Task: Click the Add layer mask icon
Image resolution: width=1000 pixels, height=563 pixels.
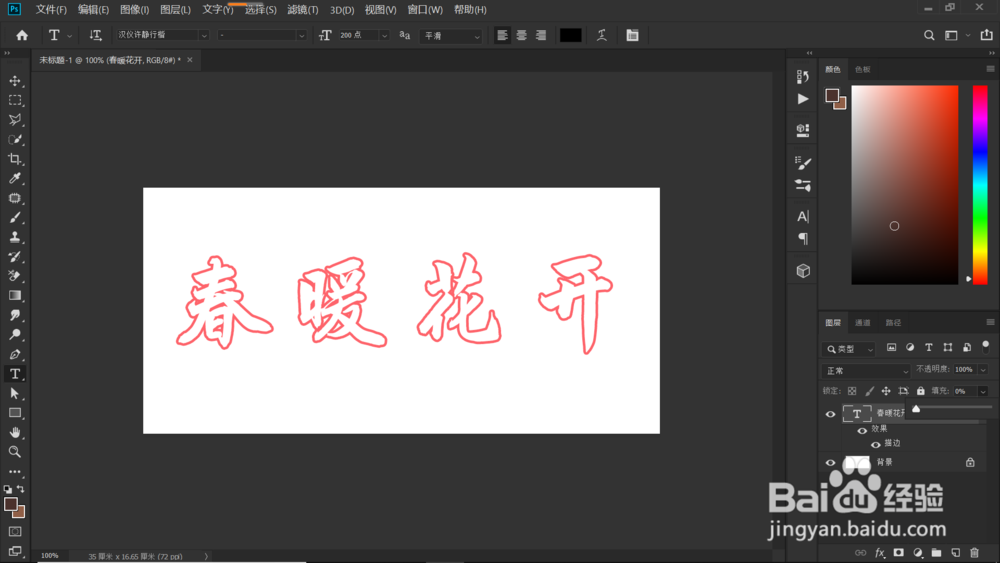Action: point(899,553)
